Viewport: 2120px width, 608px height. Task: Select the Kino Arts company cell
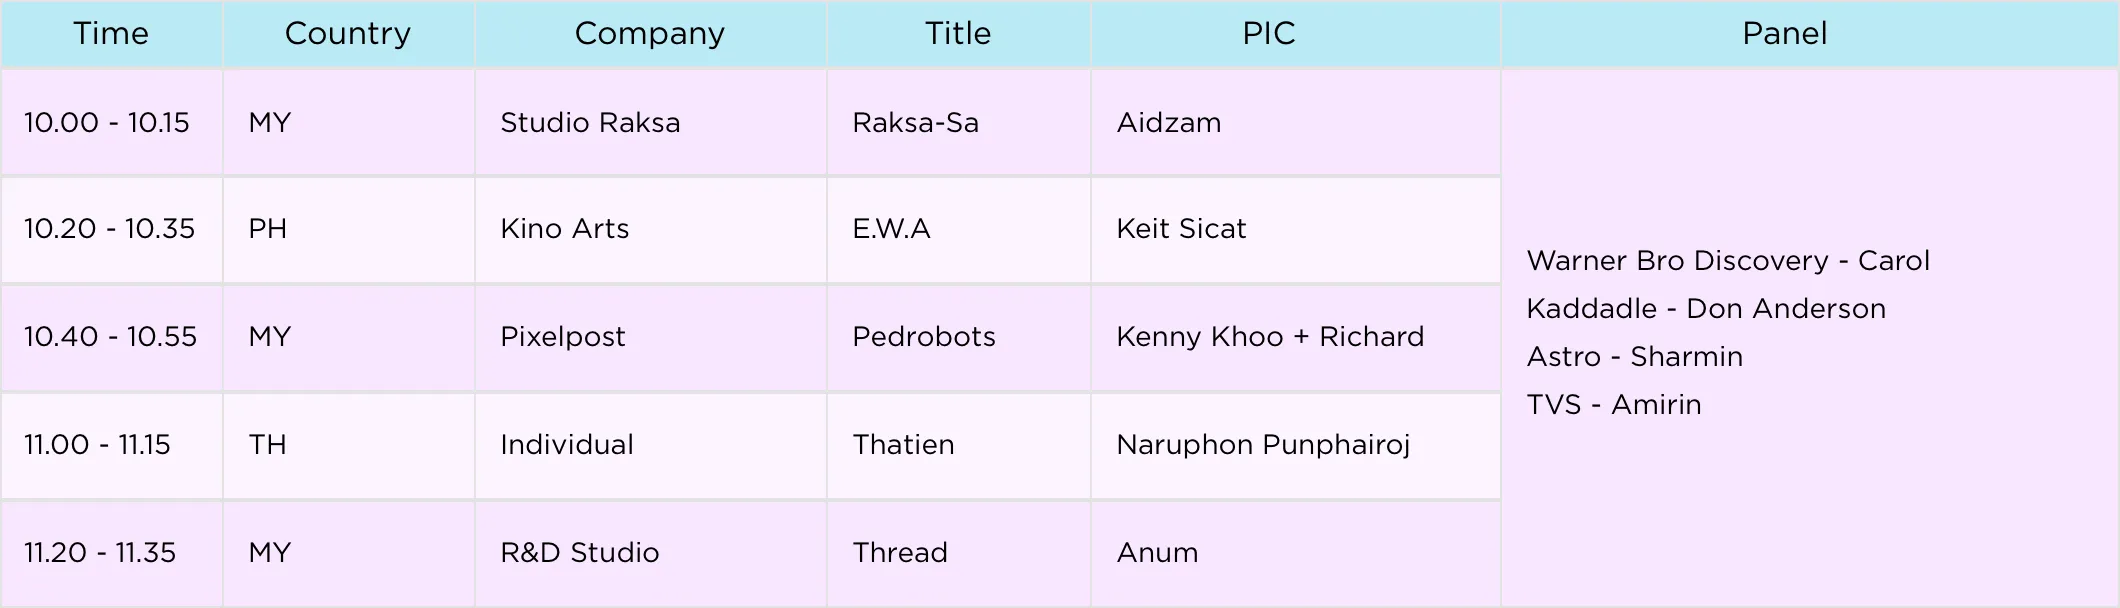click(x=565, y=229)
